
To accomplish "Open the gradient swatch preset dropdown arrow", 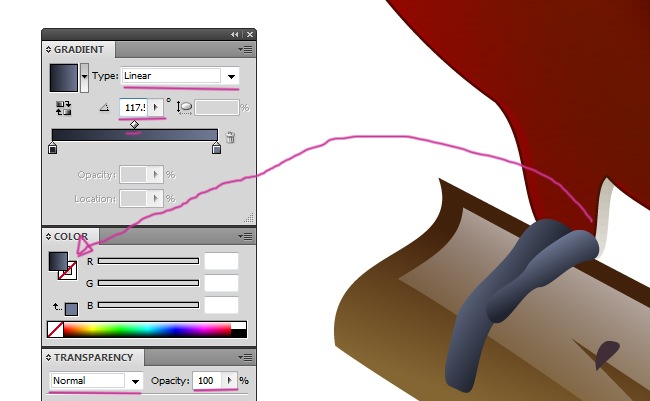I will coord(84,76).
